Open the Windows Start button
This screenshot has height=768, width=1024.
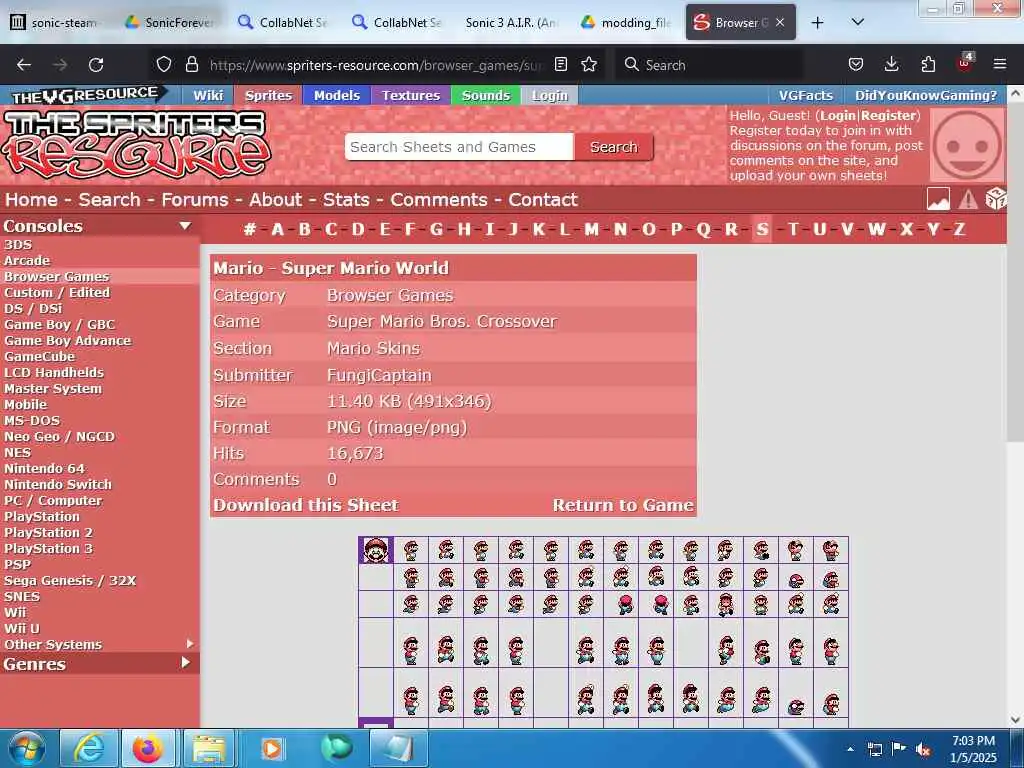point(27,748)
